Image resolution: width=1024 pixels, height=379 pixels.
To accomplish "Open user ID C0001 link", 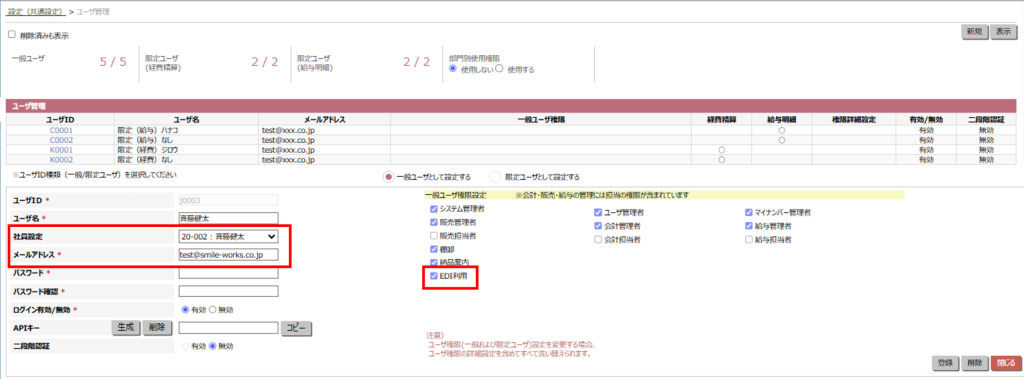I will click(61, 130).
